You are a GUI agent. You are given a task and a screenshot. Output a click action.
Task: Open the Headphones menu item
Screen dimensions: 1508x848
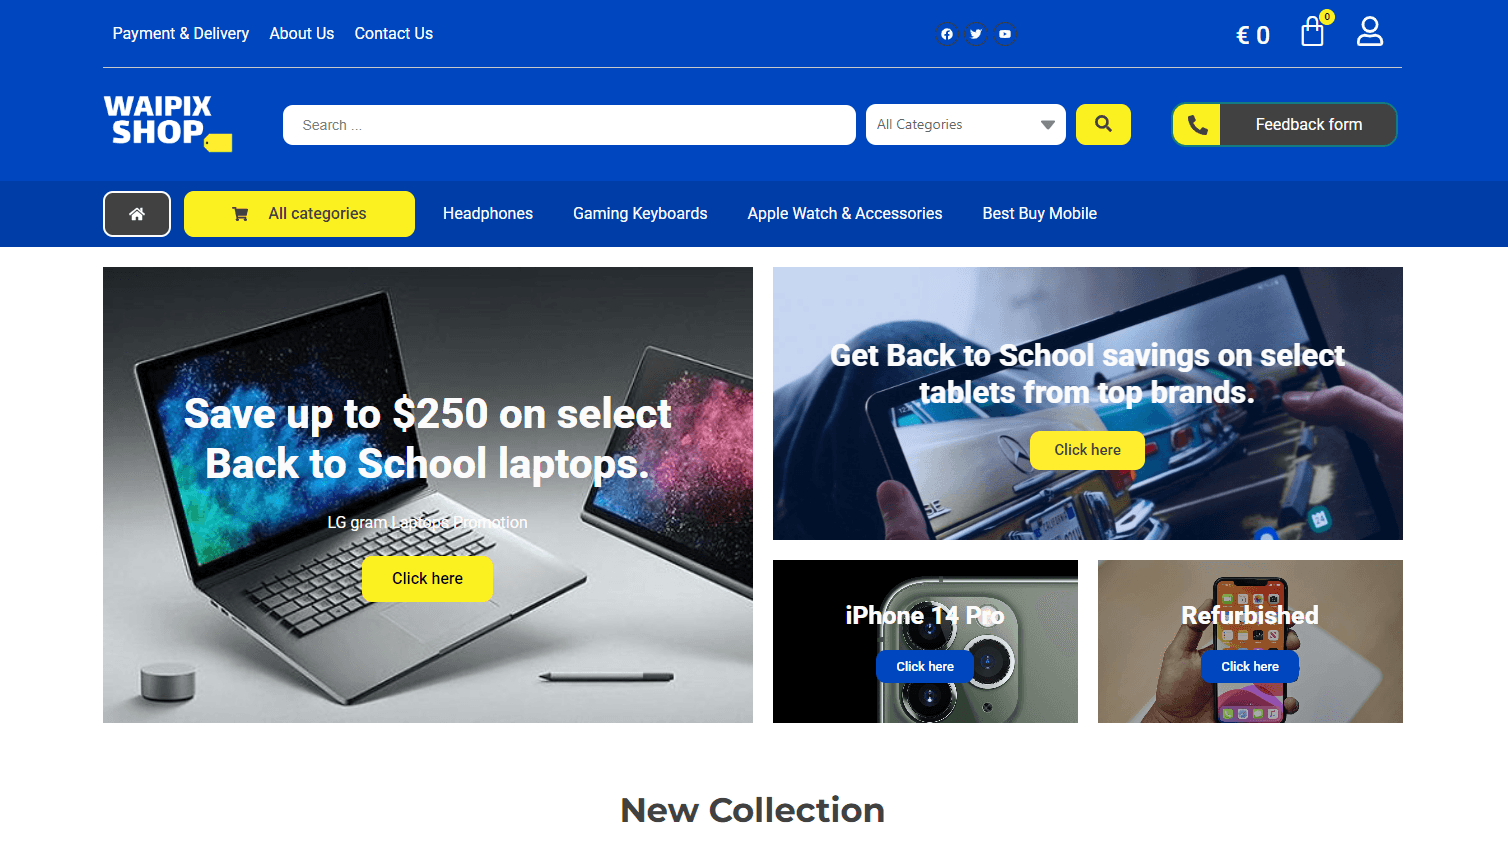click(x=488, y=214)
